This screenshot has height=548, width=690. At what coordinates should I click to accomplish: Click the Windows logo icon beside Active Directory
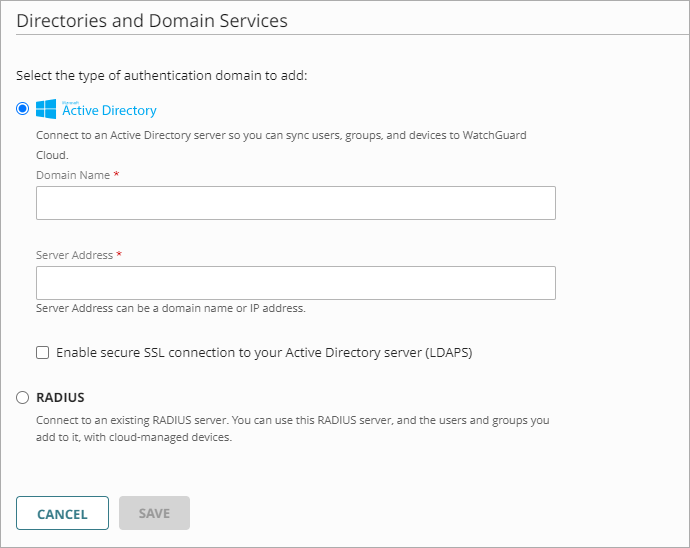(x=46, y=109)
